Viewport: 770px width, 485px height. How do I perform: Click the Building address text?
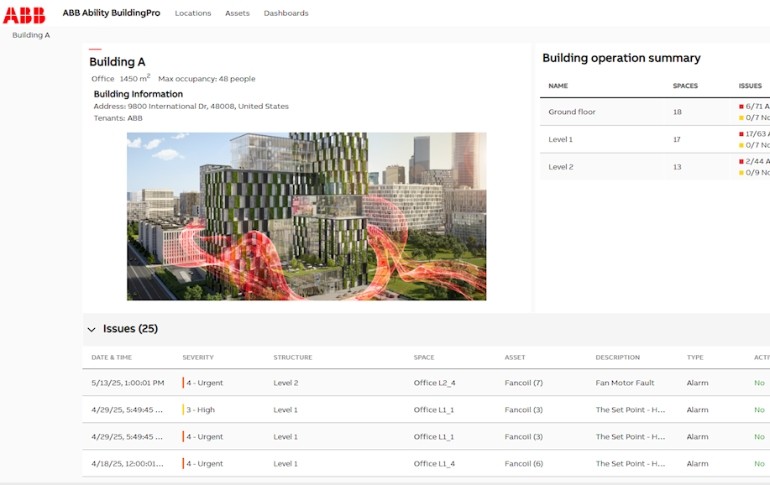[191, 106]
